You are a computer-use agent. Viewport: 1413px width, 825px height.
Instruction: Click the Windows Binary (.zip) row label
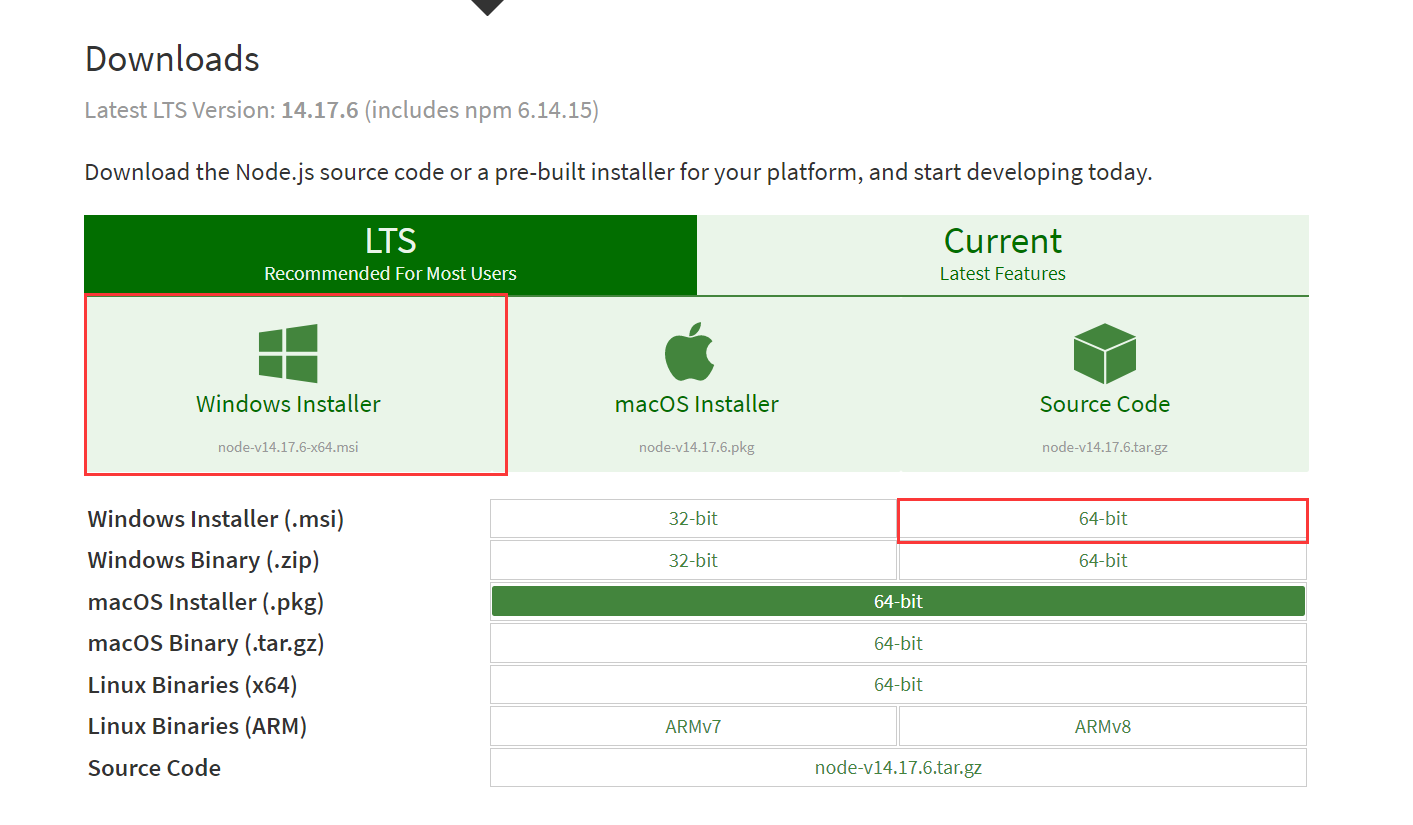tap(204, 560)
